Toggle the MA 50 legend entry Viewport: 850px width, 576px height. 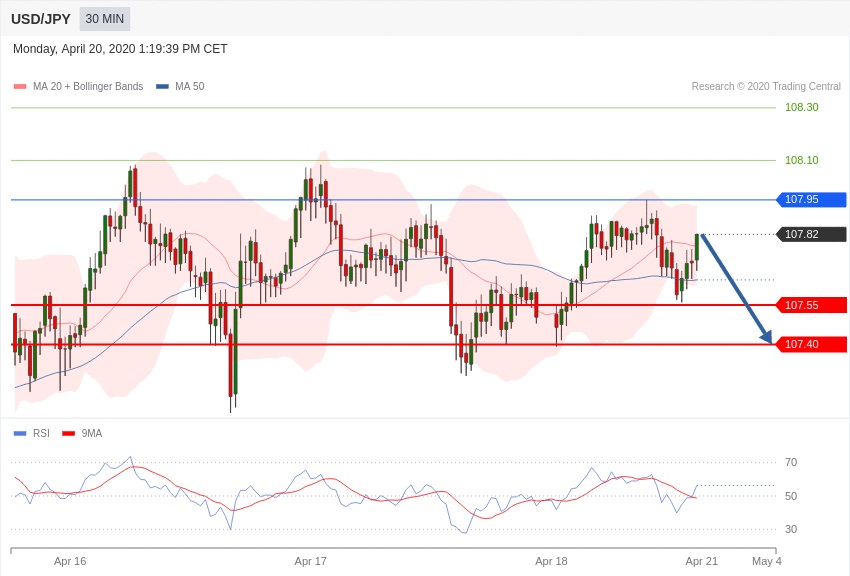click(180, 86)
